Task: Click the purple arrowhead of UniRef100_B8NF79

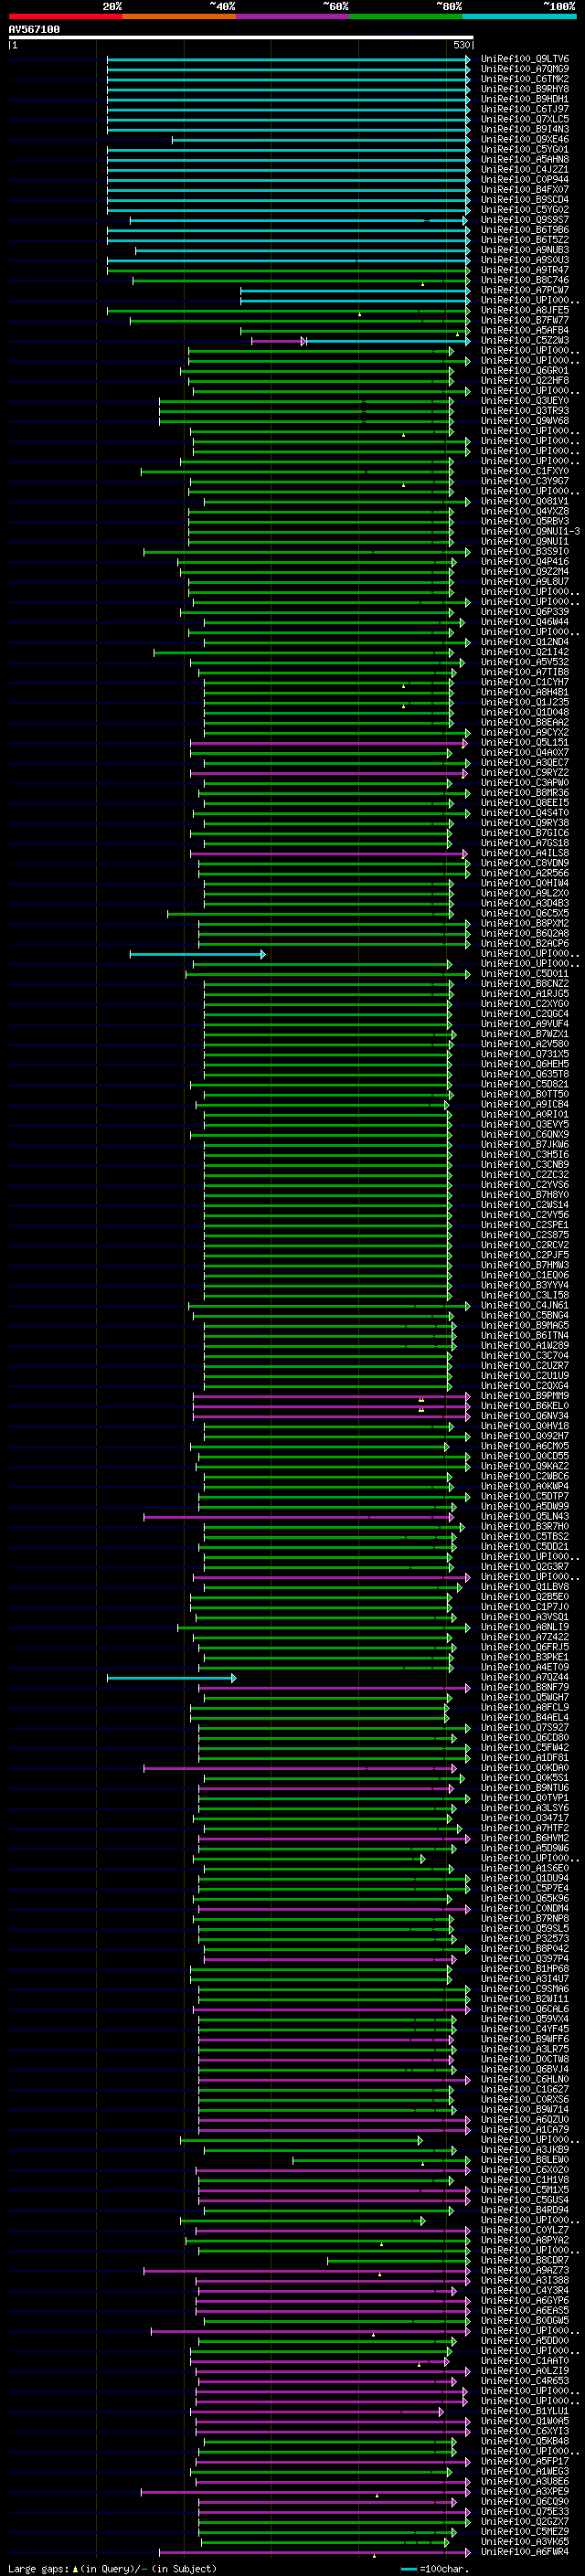Action: (467, 1687)
